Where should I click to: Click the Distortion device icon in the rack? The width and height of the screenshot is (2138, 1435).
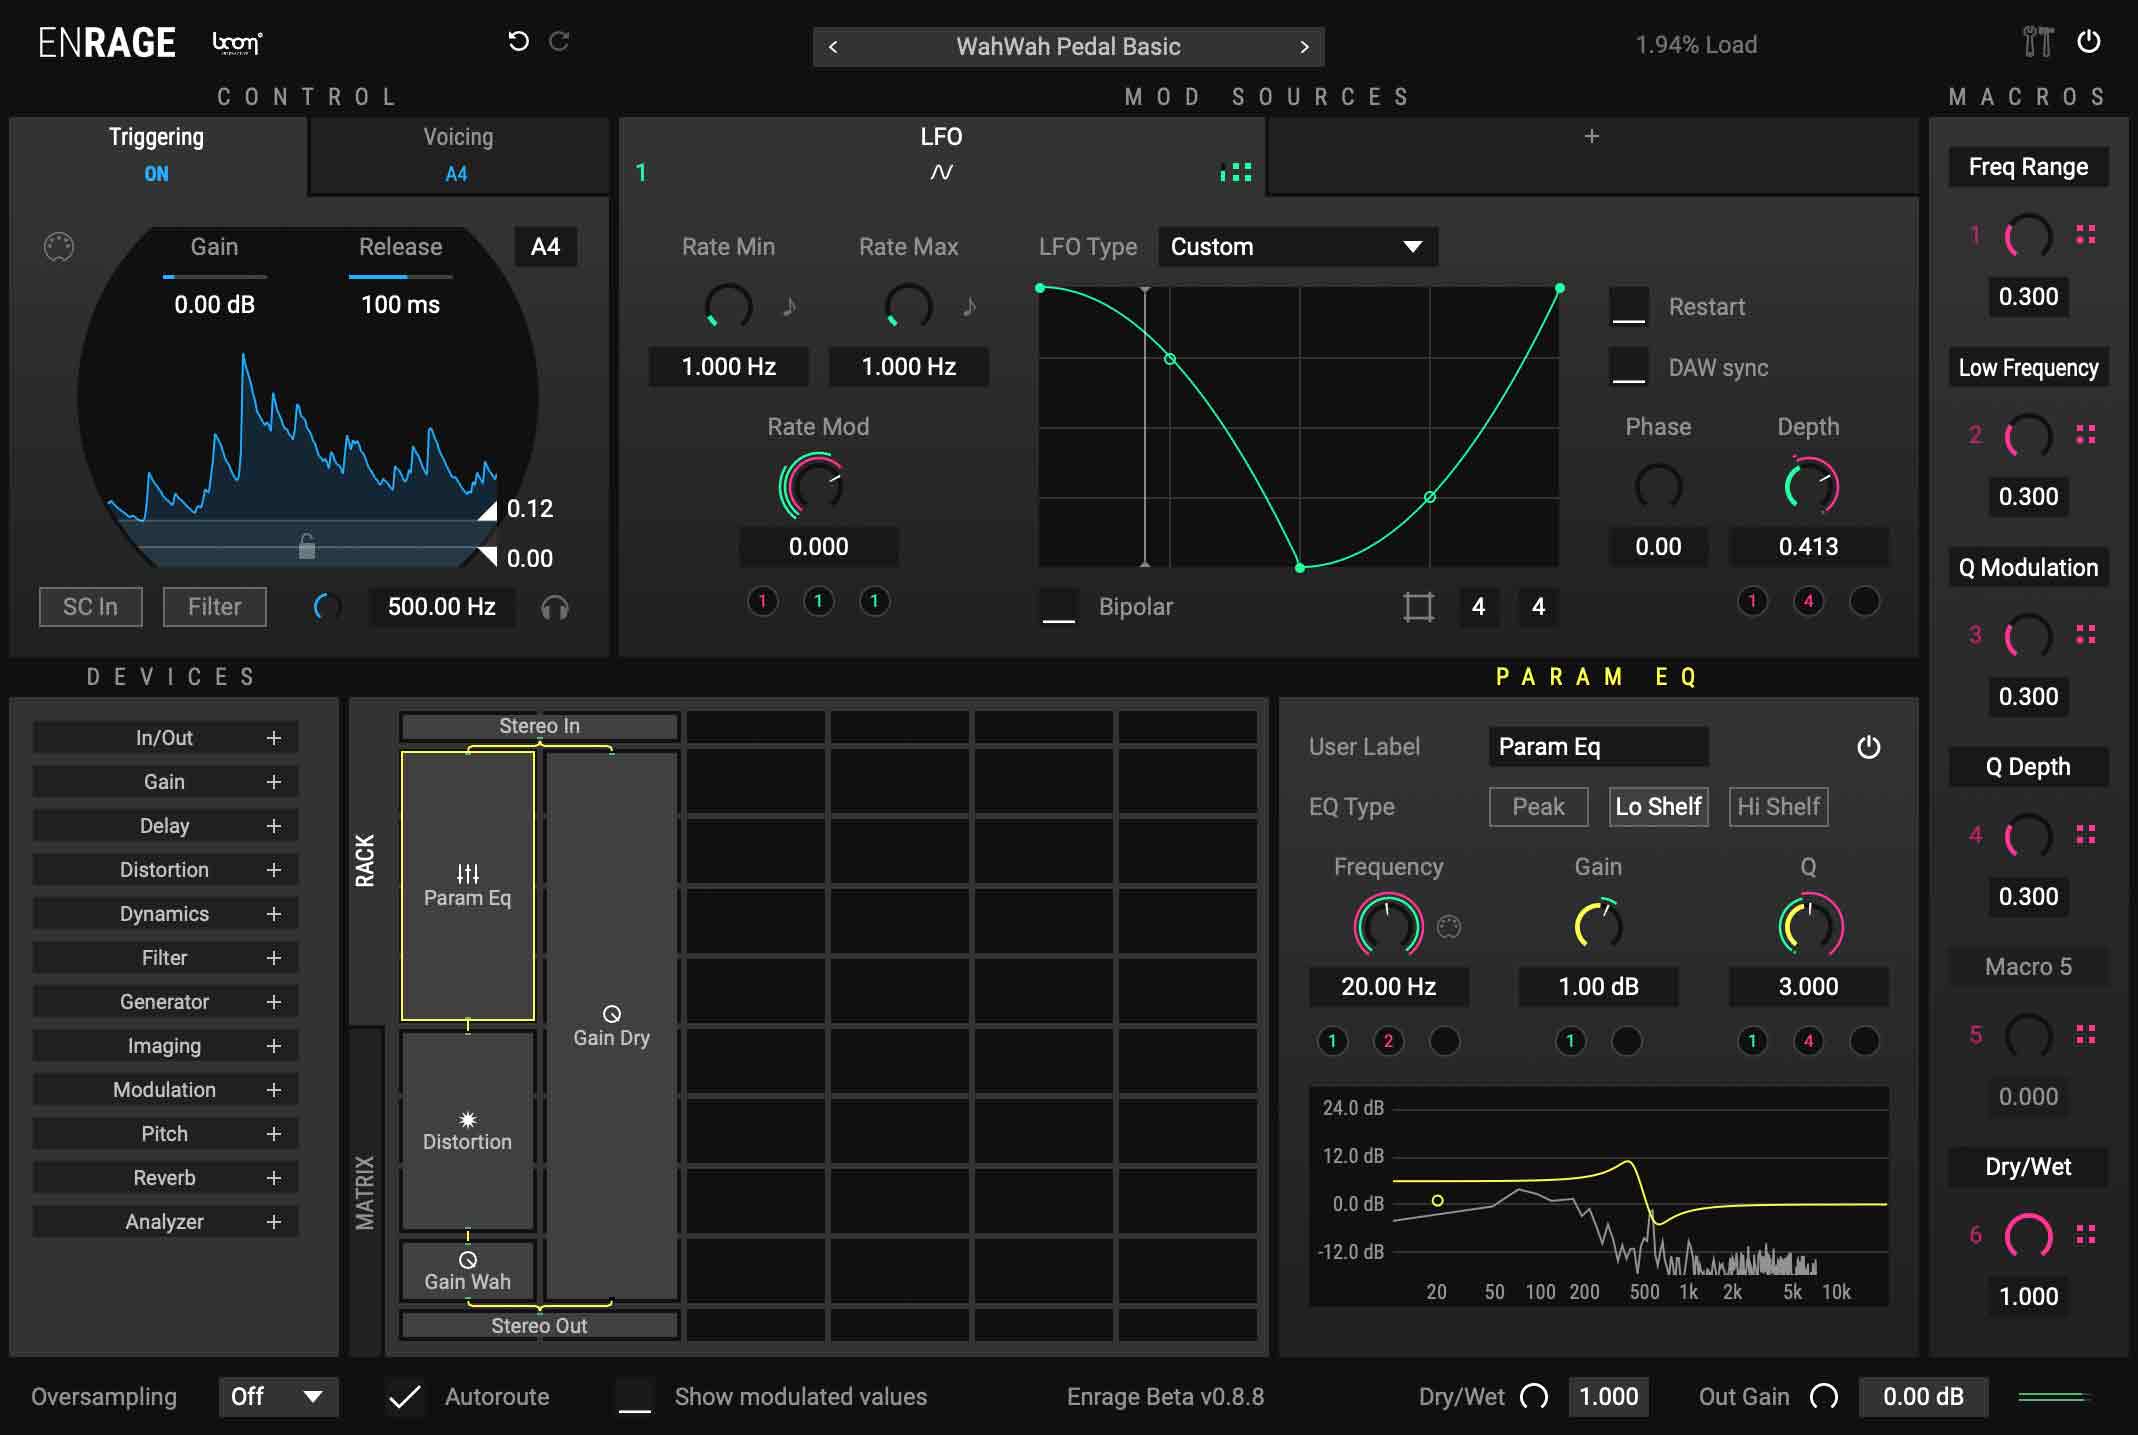coord(466,1119)
